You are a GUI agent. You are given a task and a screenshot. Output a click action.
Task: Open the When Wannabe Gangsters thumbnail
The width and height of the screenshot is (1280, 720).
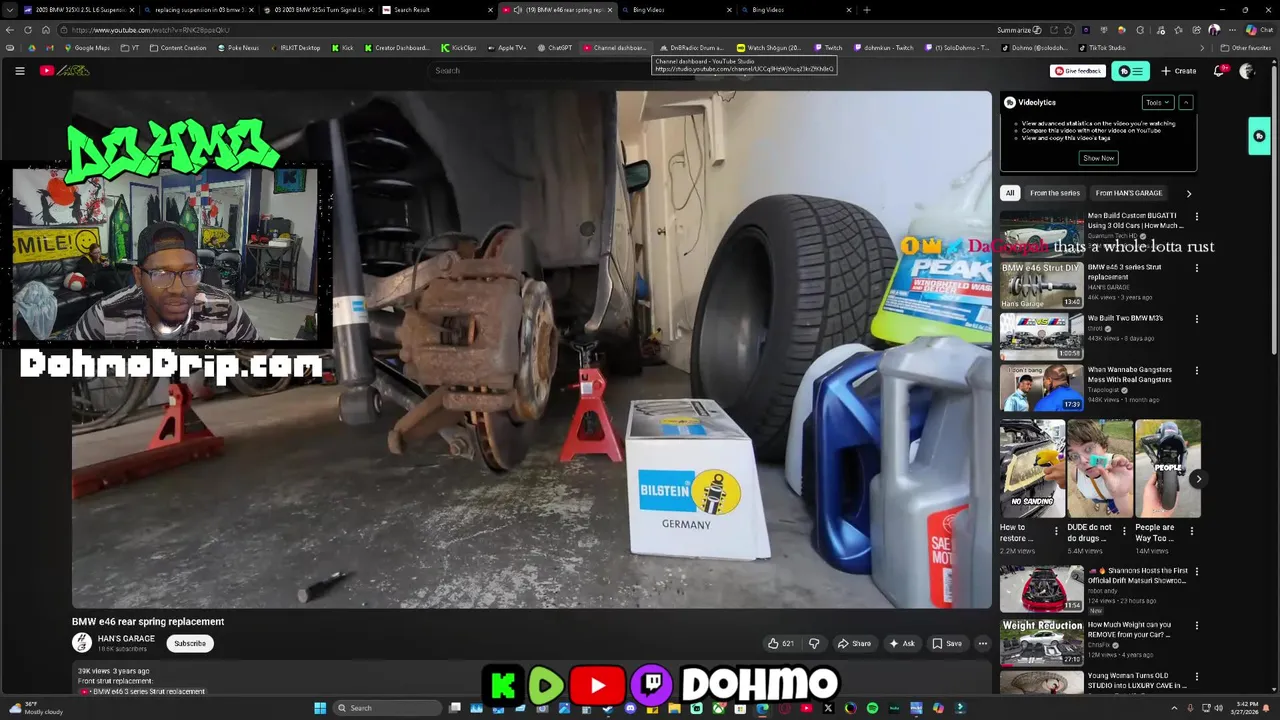tap(1042, 388)
